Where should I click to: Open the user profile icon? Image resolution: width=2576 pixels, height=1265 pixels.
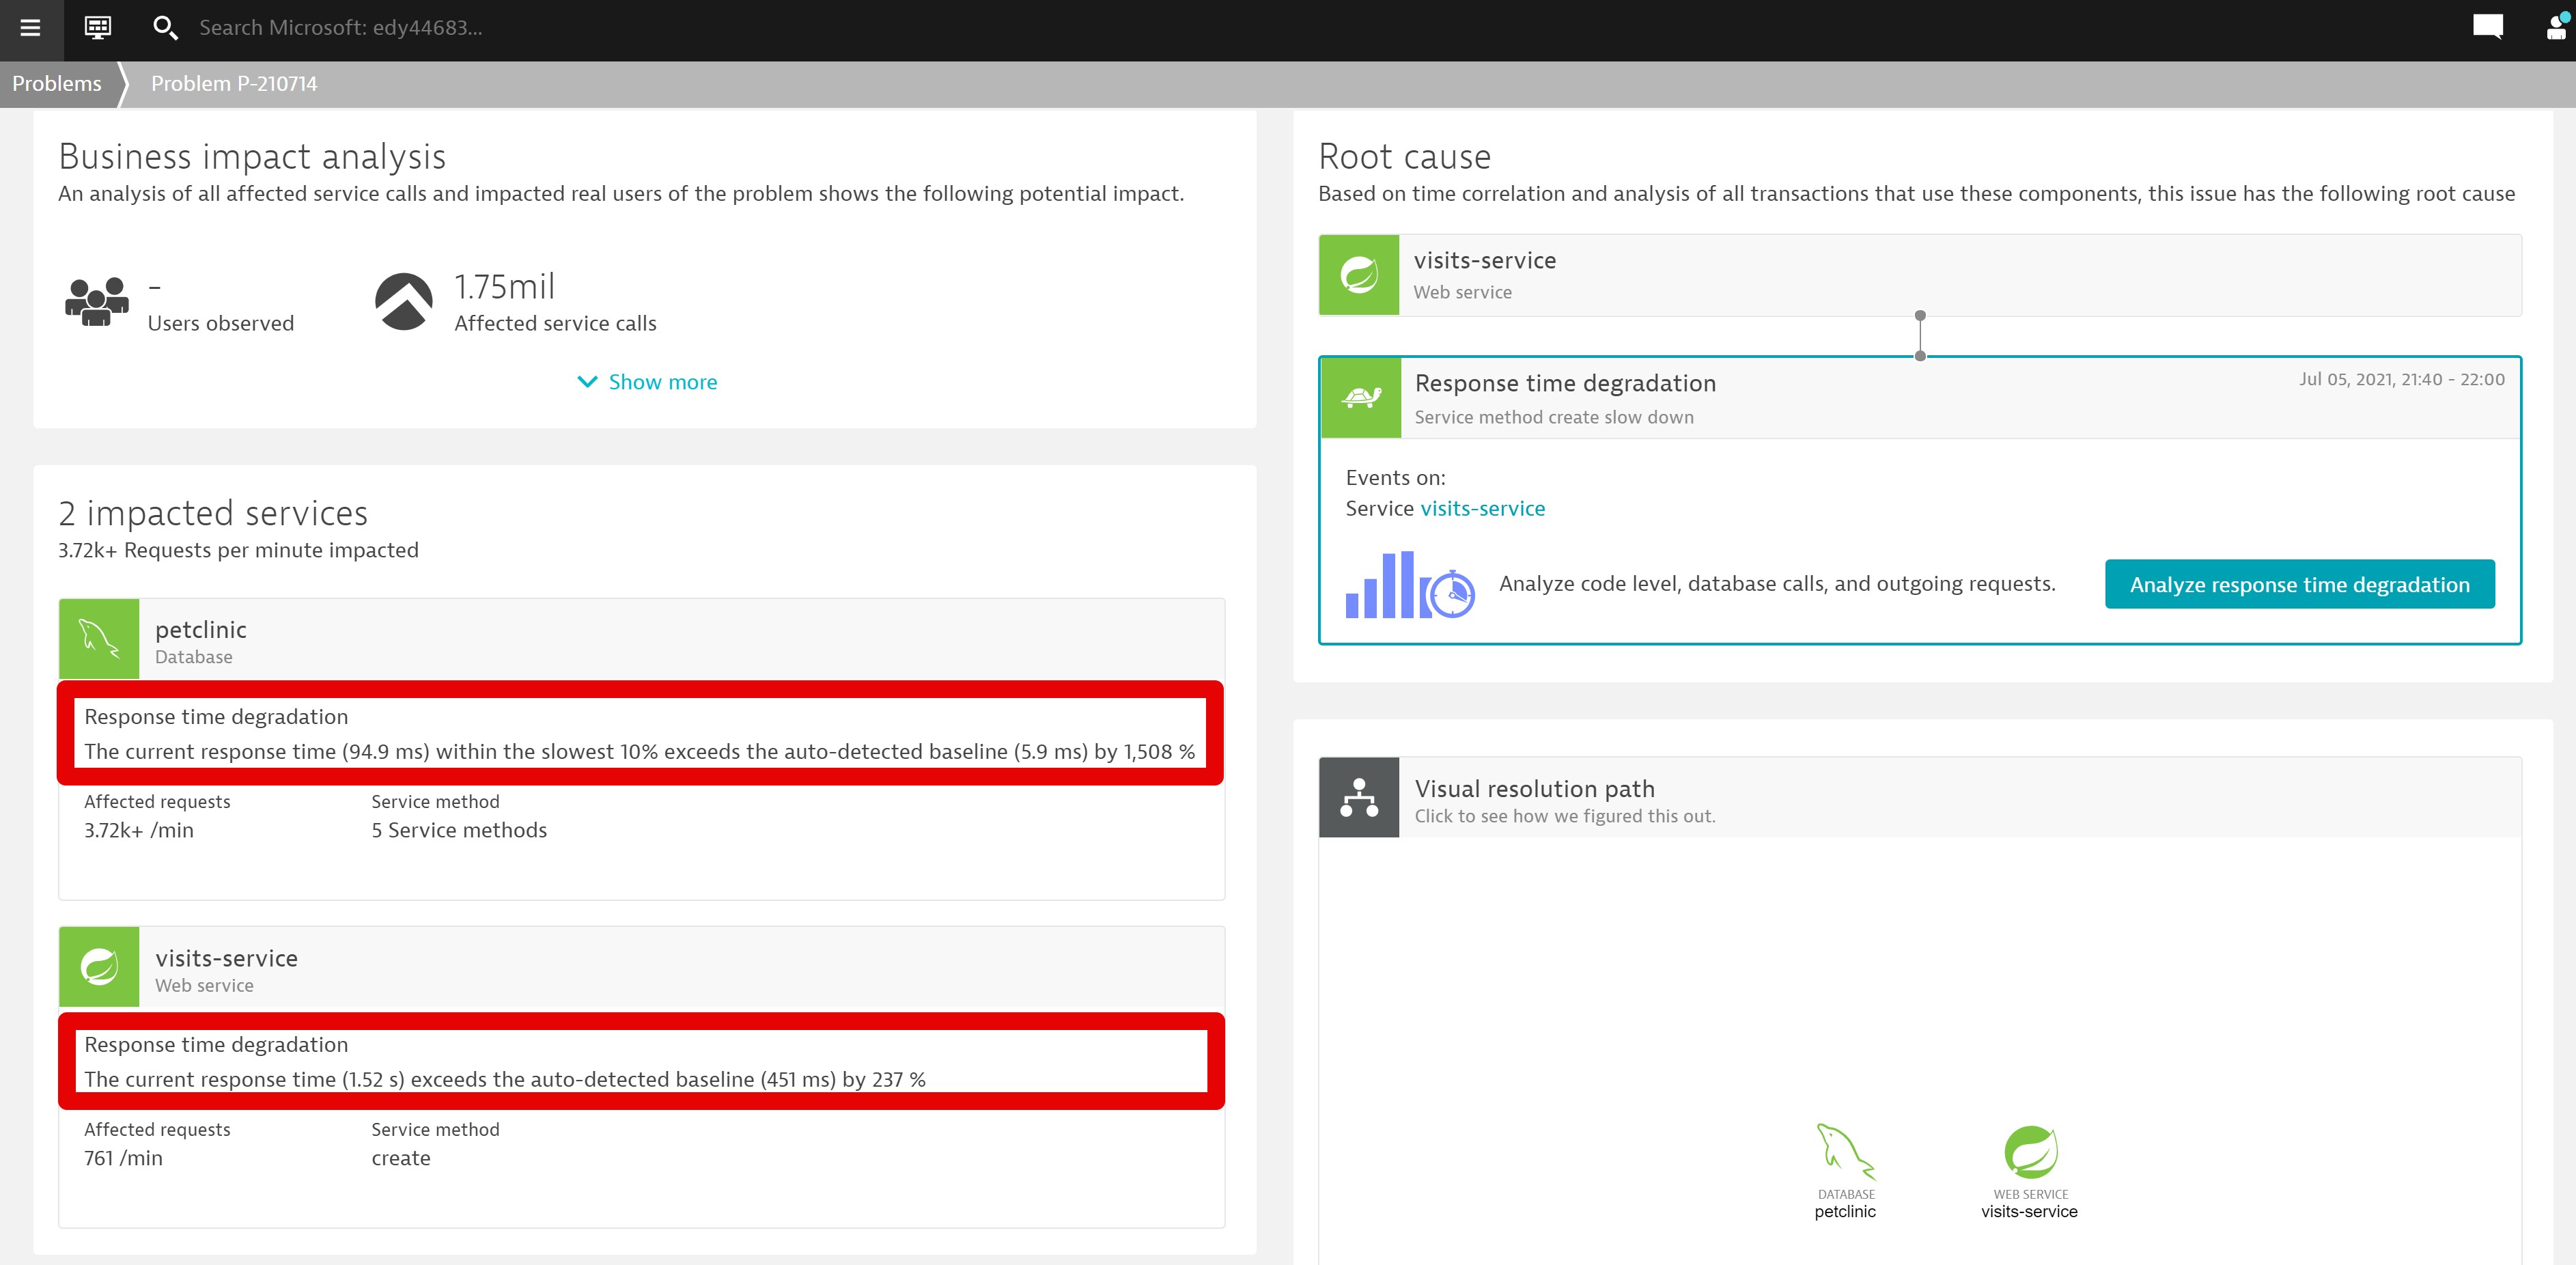coord(2556,27)
